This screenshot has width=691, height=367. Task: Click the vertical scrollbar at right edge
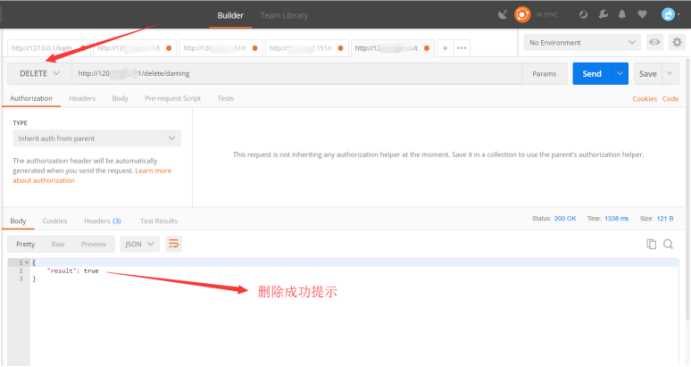coord(688,189)
